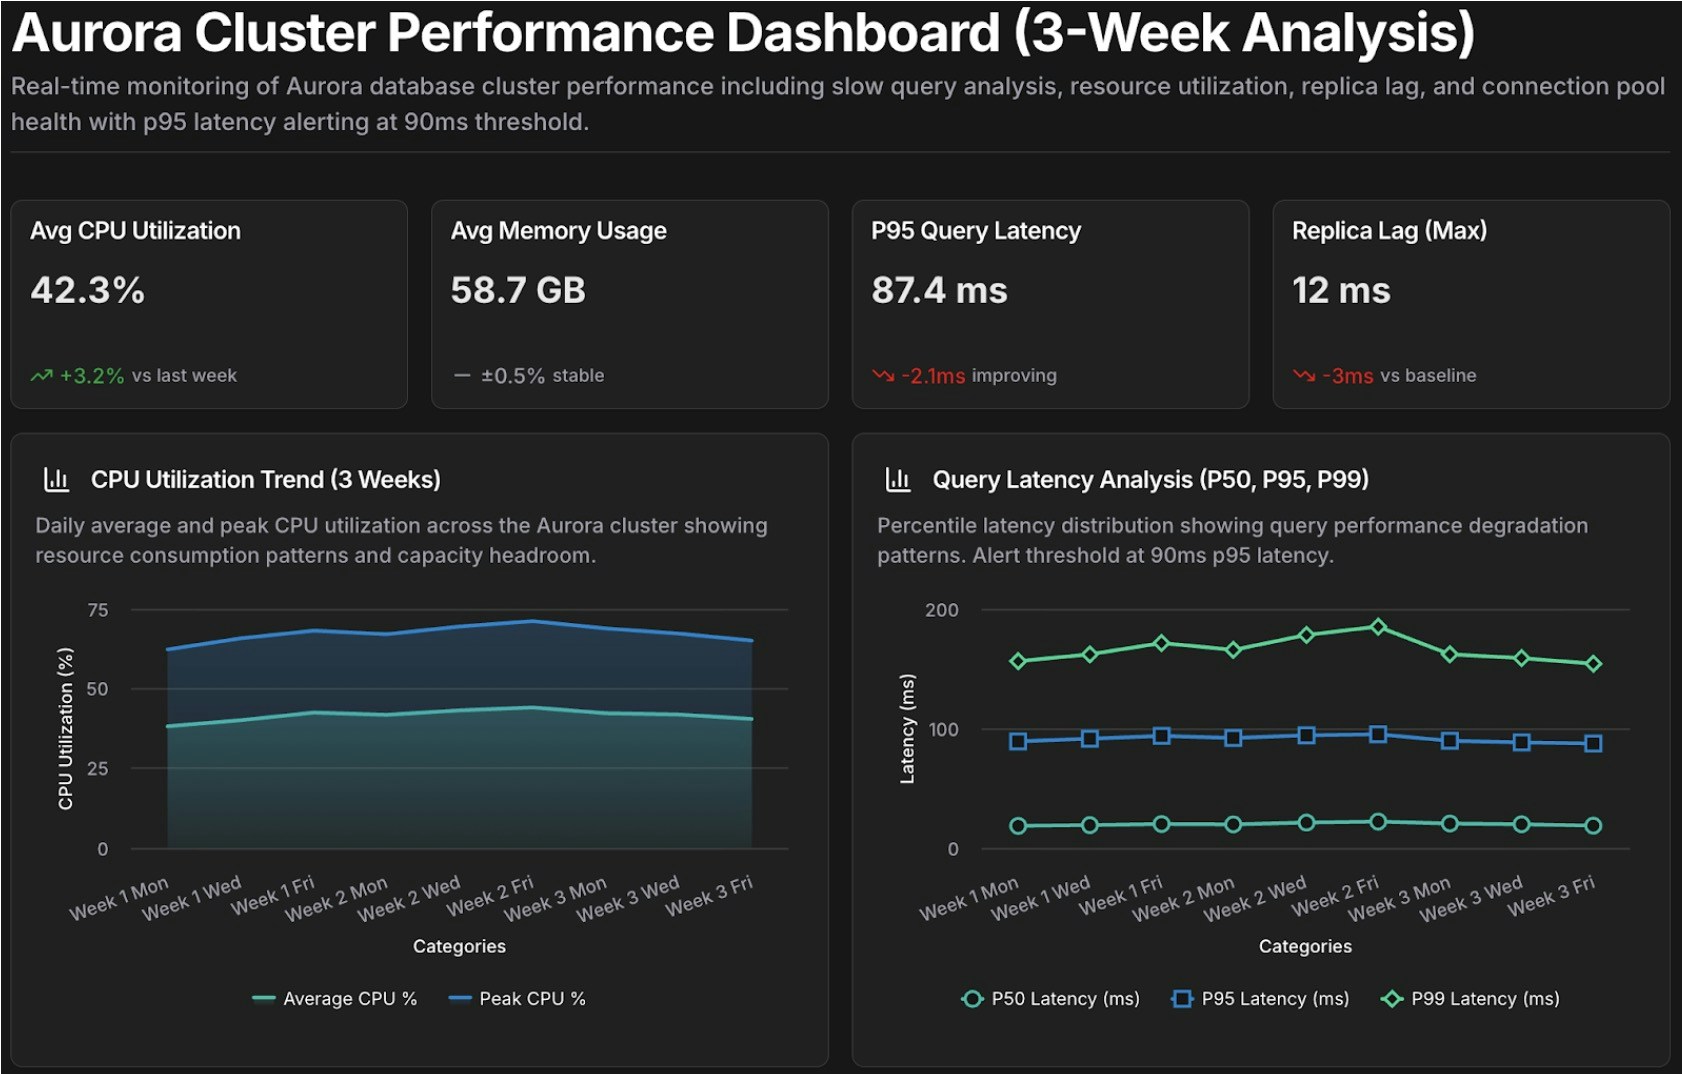Open the Avg Memory Usage card
Image resolution: width=1682 pixels, height=1074 pixels.
[630, 300]
